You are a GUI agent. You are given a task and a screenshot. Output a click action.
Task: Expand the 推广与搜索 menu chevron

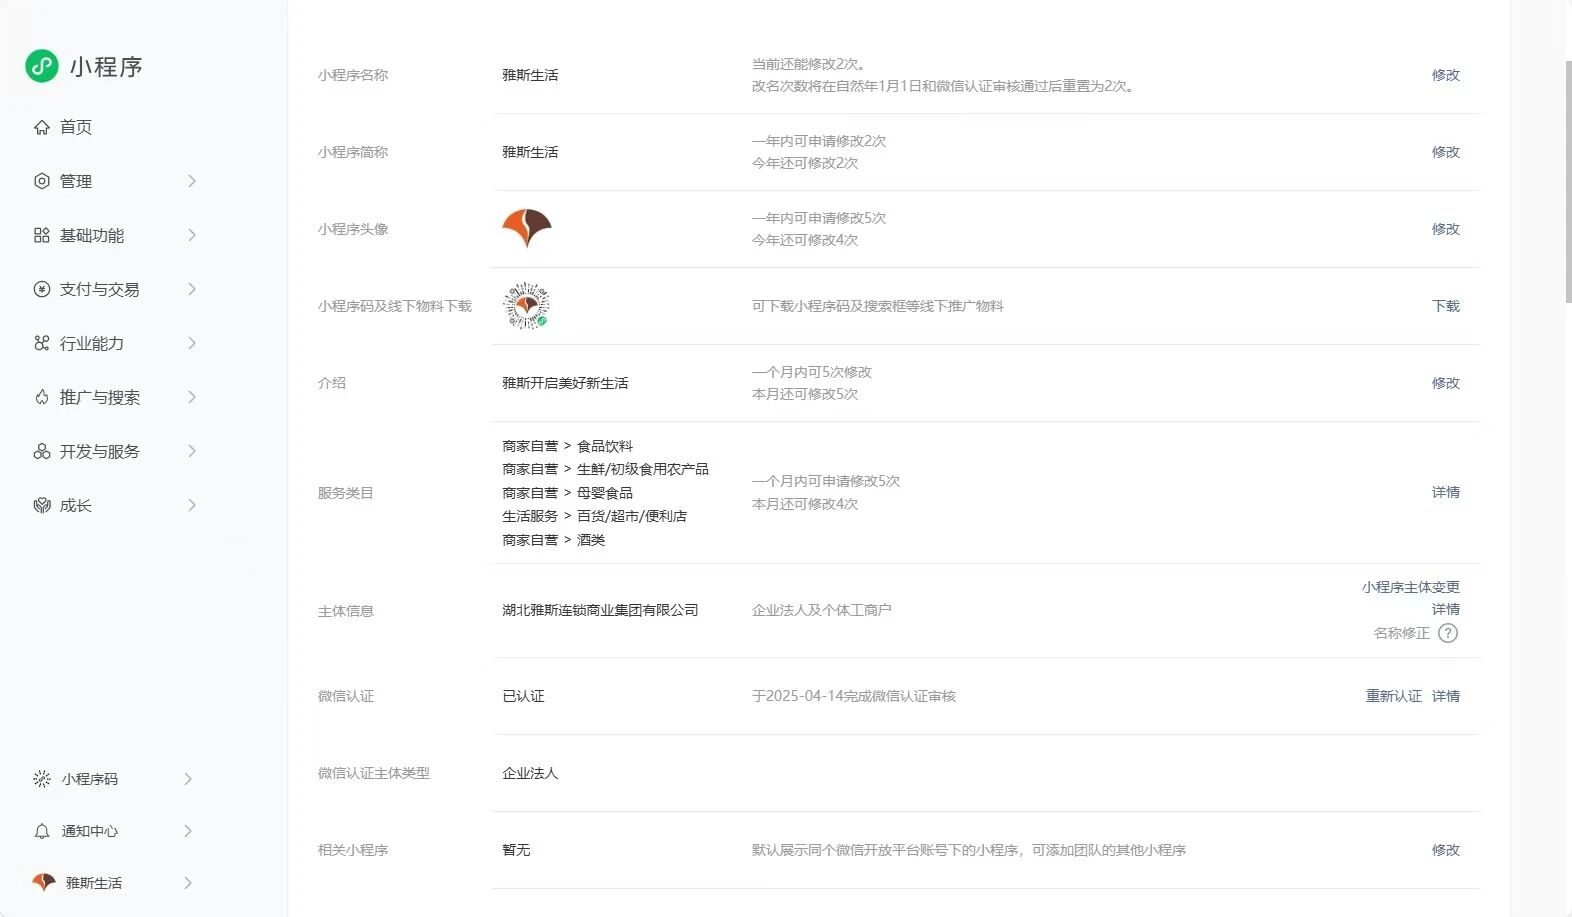click(x=191, y=397)
